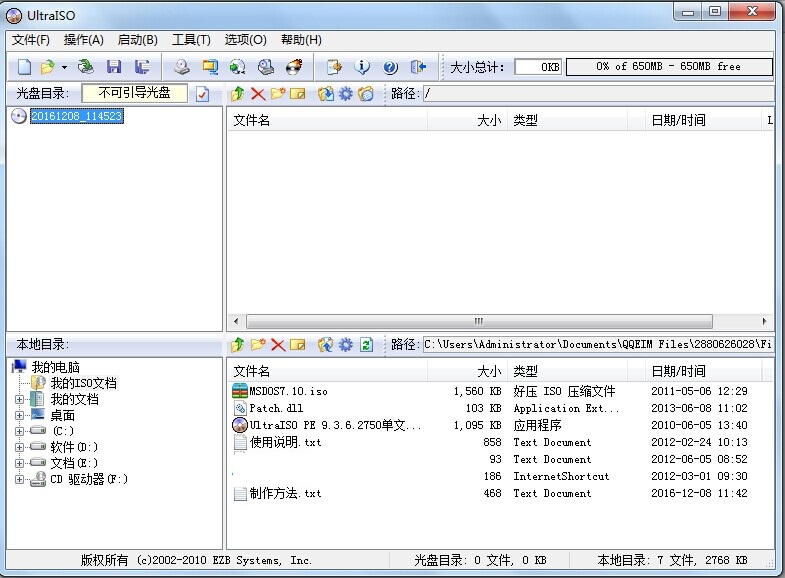Click the Extract icon in disc pane toolbar
This screenshot has height=578, width=785.
tap(325, 94)
